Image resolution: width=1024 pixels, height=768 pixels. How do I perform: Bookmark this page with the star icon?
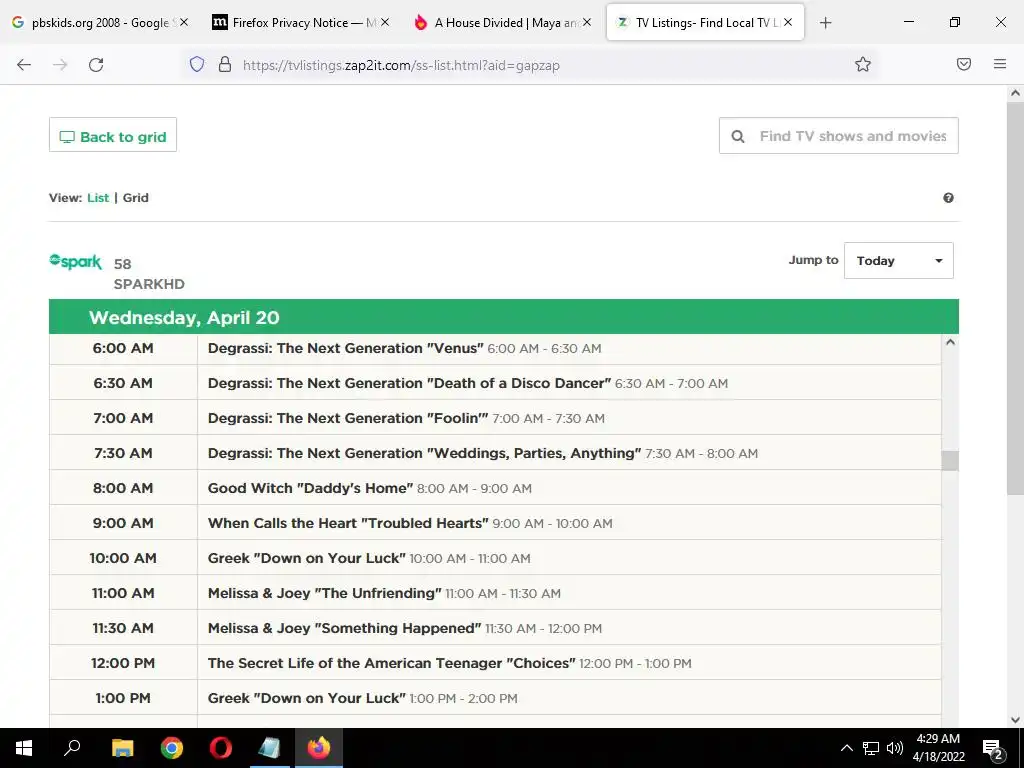click(x=863, y=64)
